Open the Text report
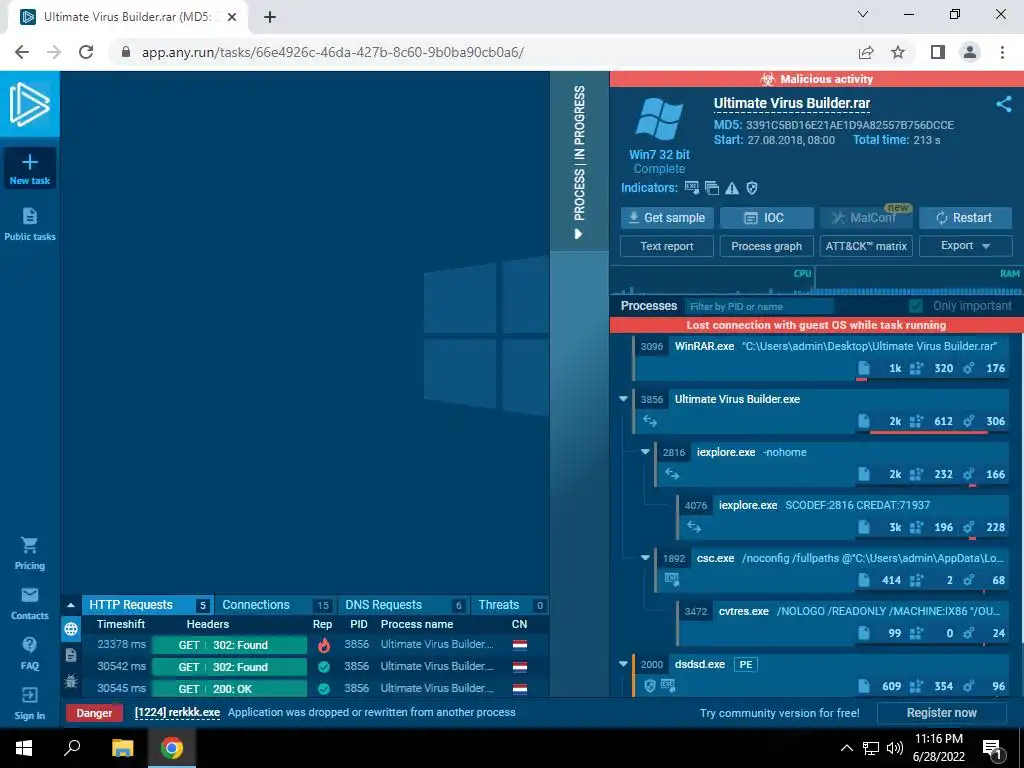Image resolution: width=1024 pixels, height=768 pixels. (x=667, y=246)
